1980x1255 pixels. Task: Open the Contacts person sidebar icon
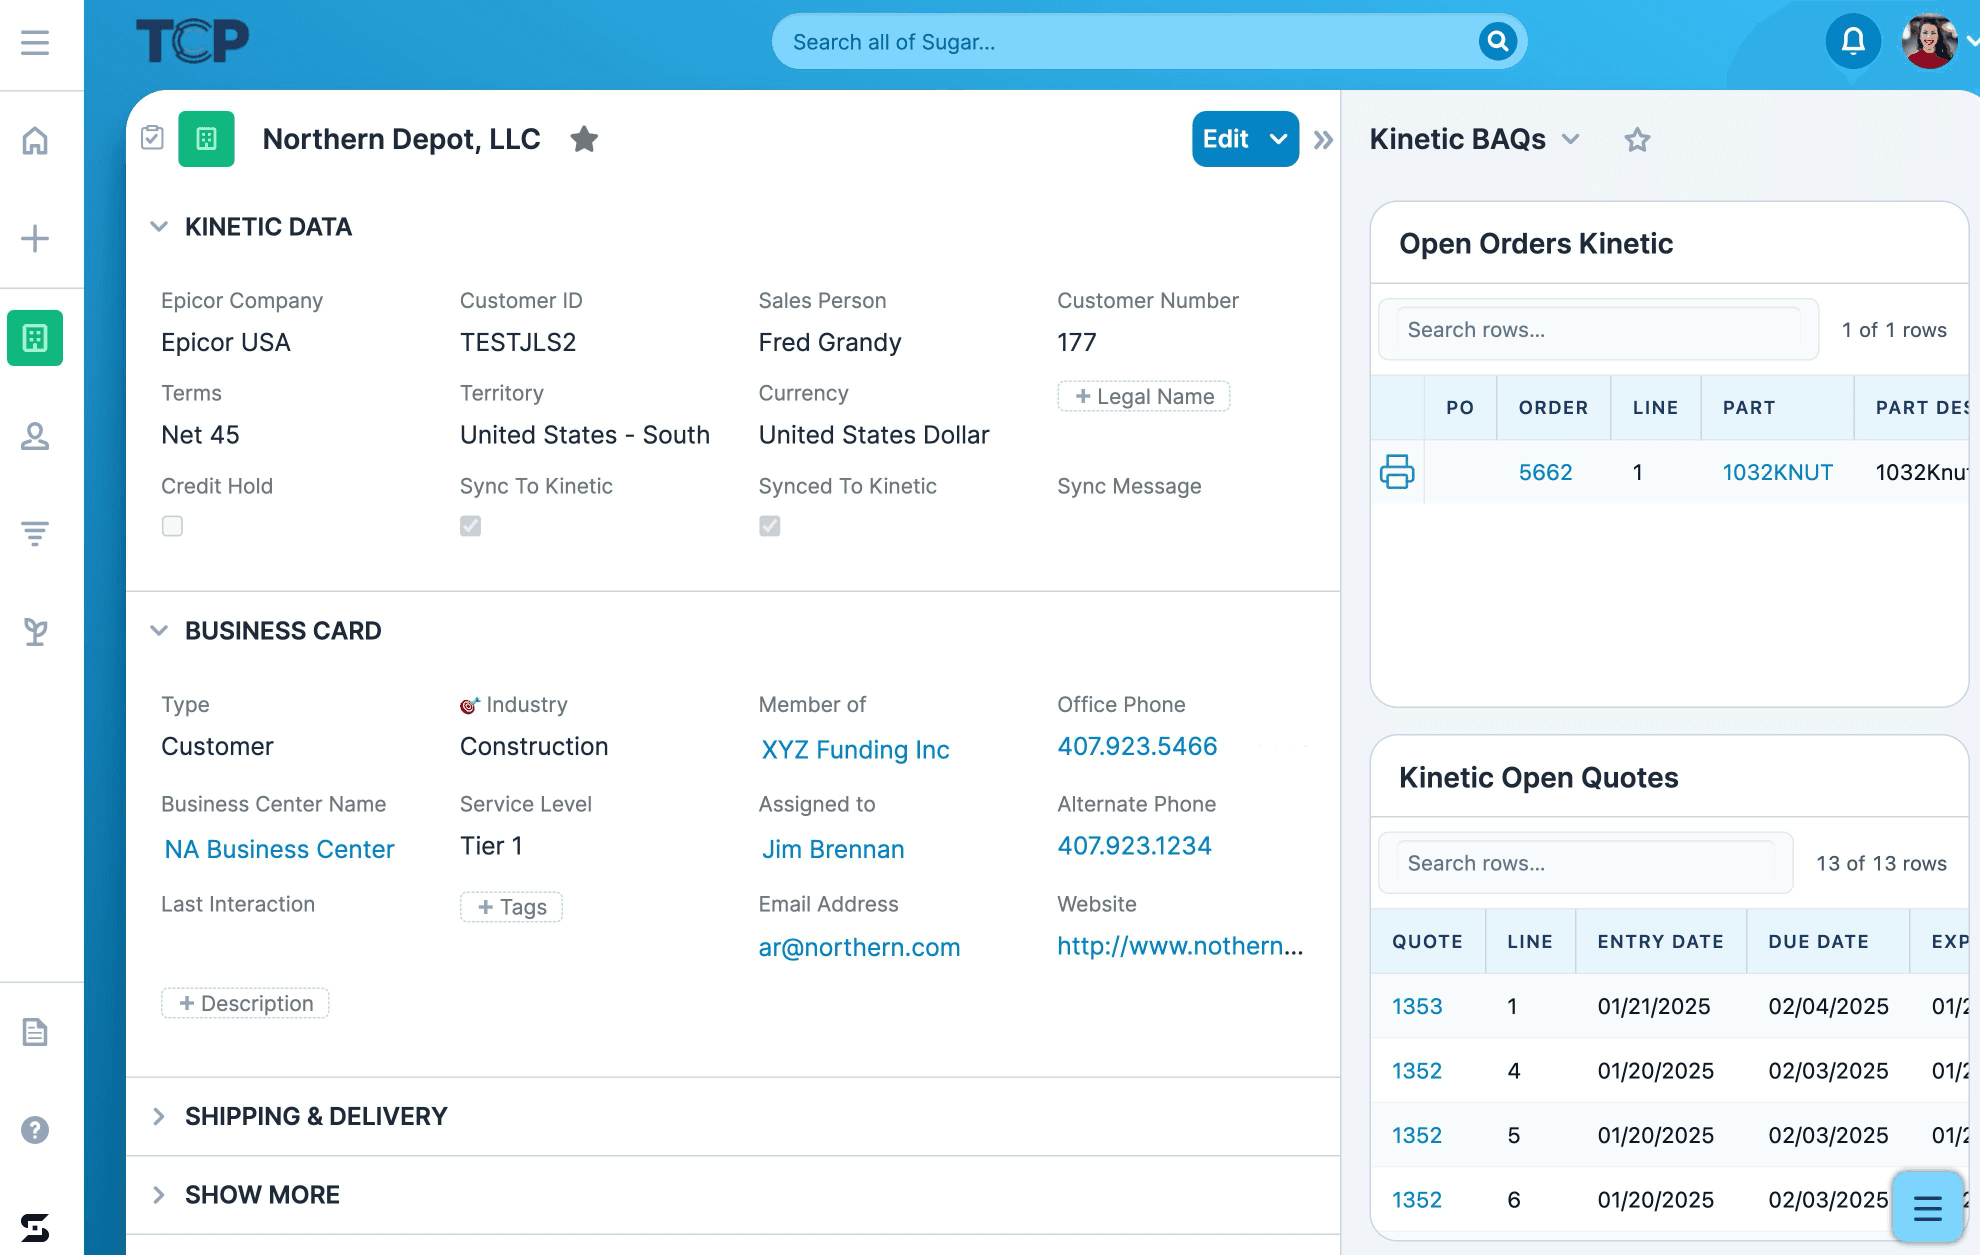pyautogui.click(x=35, y=436)
